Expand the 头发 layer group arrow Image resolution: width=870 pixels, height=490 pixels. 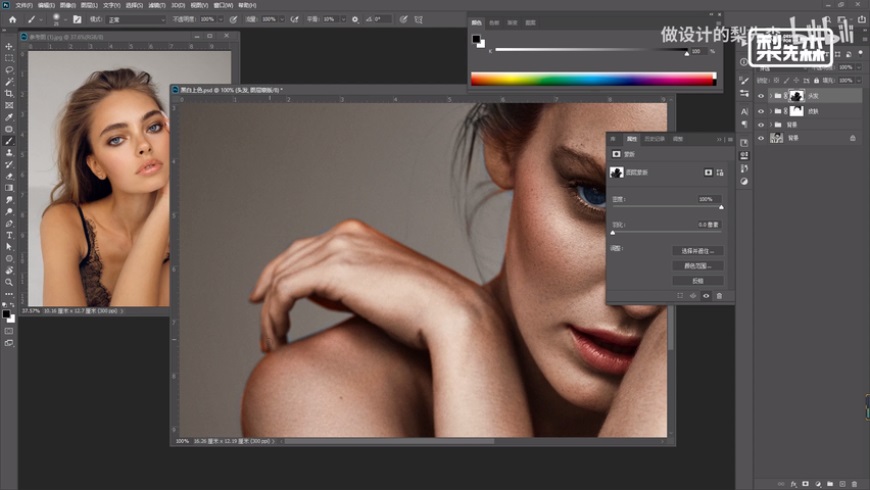[773, 96]
